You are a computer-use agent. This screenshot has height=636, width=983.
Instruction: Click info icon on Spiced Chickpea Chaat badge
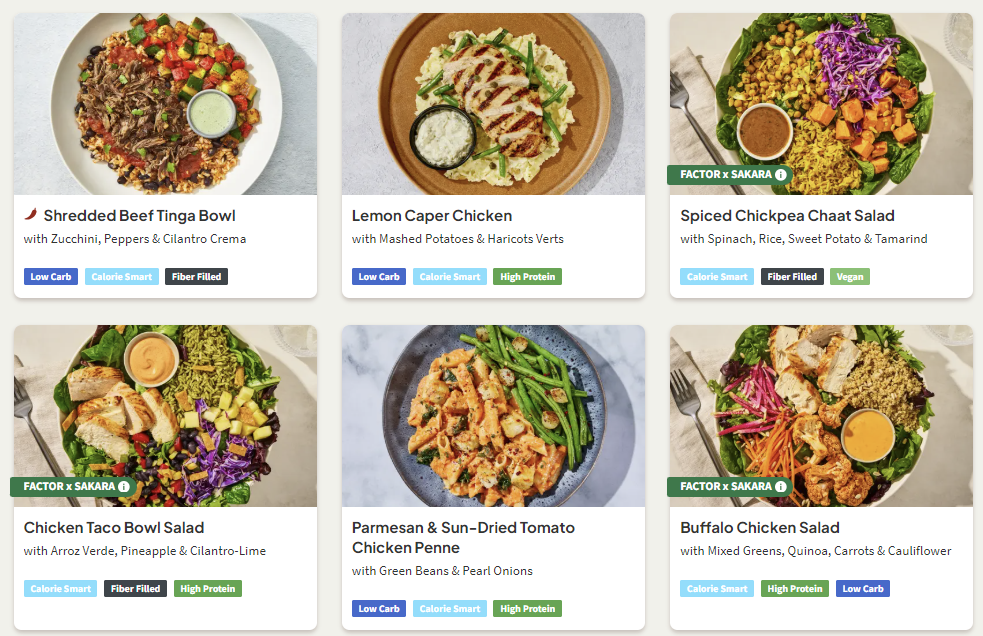[x=781, y=174]
